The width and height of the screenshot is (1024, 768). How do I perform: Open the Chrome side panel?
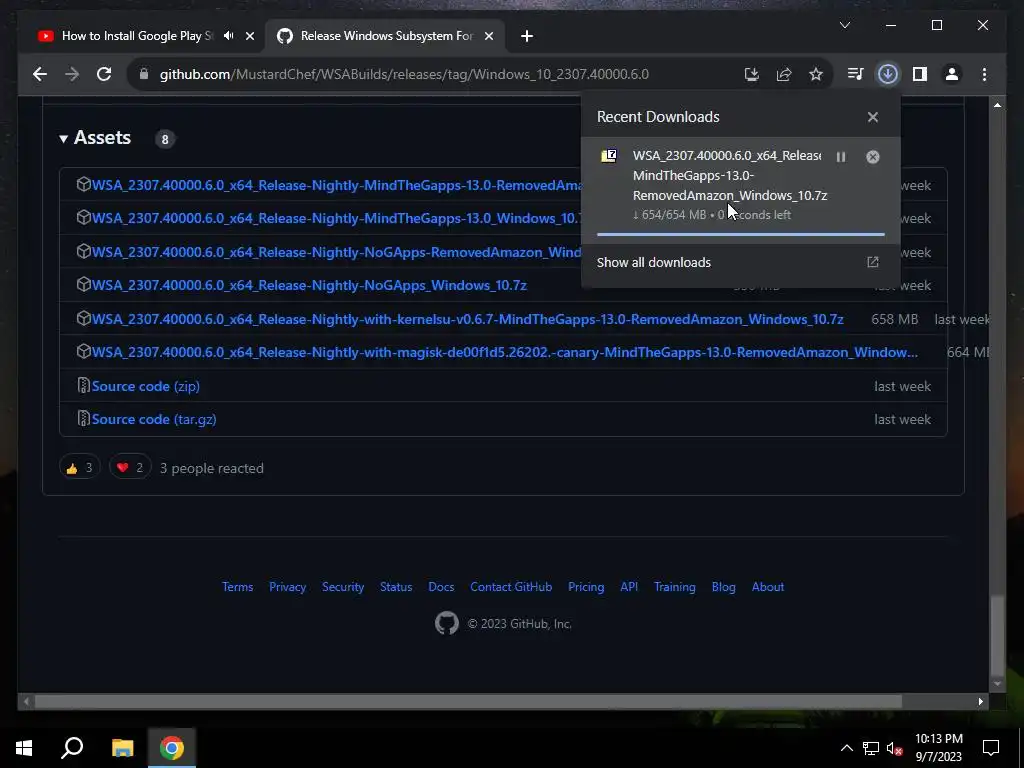920,74
